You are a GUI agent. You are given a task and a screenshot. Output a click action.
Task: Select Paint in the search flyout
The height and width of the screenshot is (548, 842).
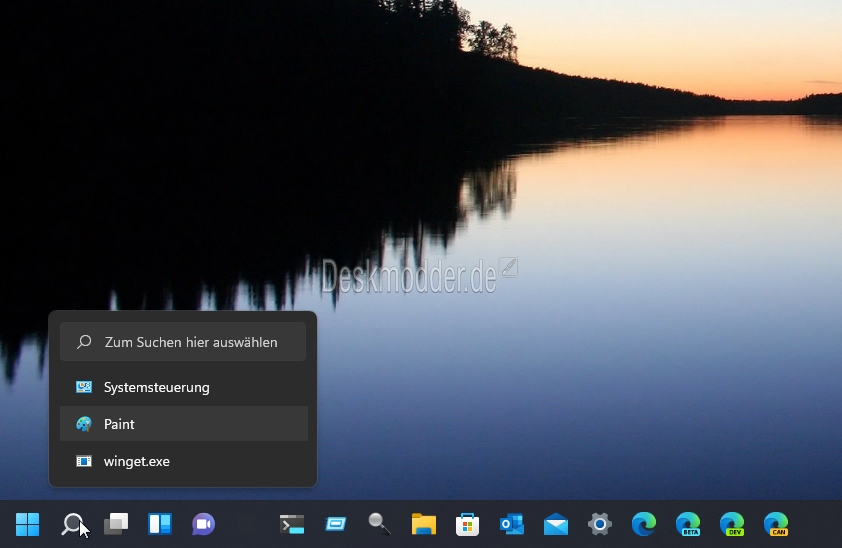coord(183,424)
